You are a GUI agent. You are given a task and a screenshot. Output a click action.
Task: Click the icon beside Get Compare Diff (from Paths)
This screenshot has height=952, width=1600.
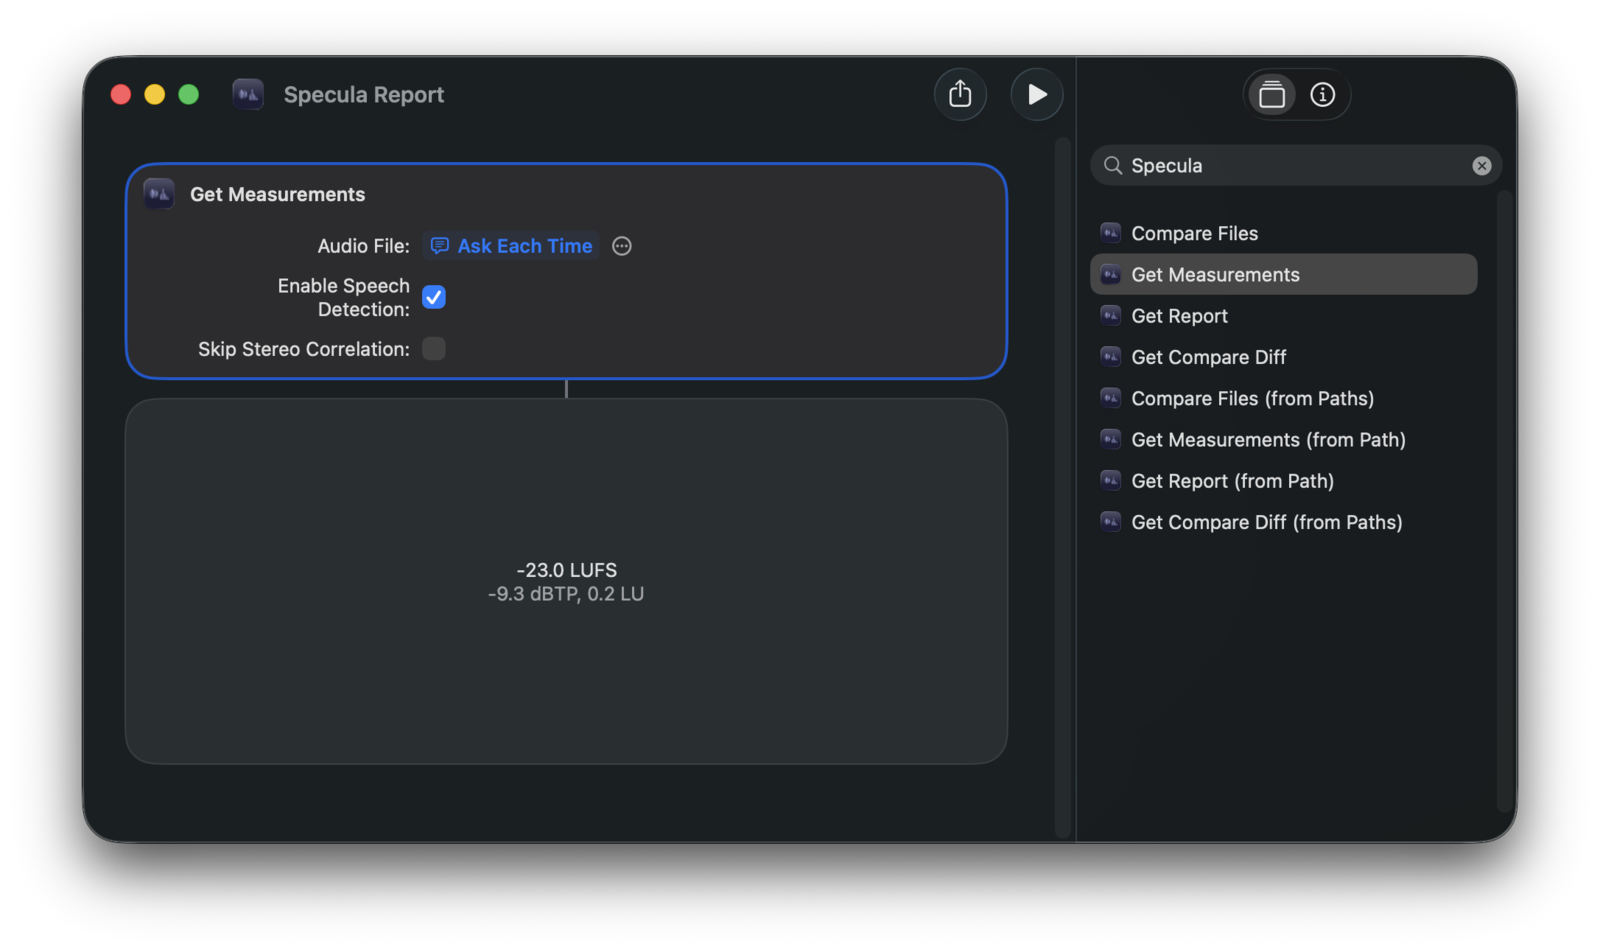pos(1110,521)
